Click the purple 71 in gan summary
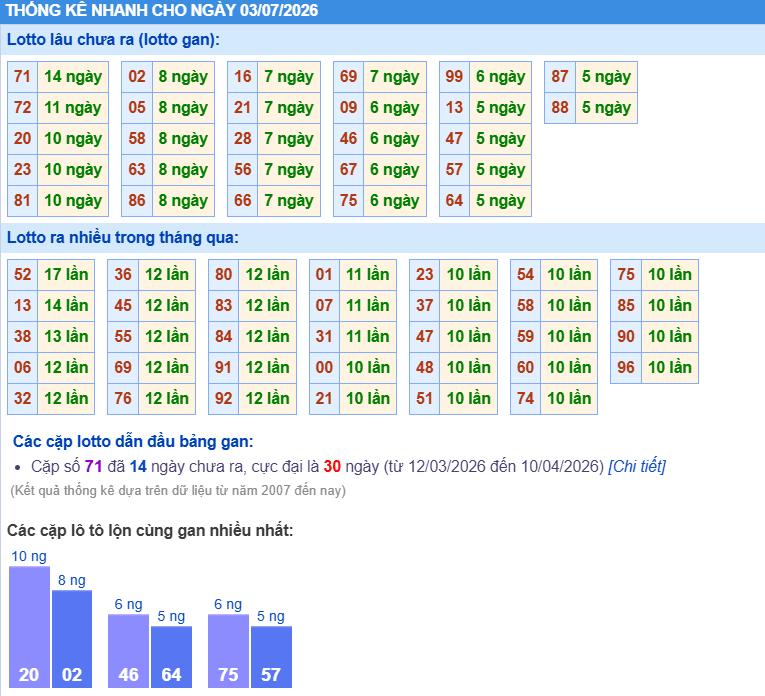Screen dimensions: 765x696 93,466
